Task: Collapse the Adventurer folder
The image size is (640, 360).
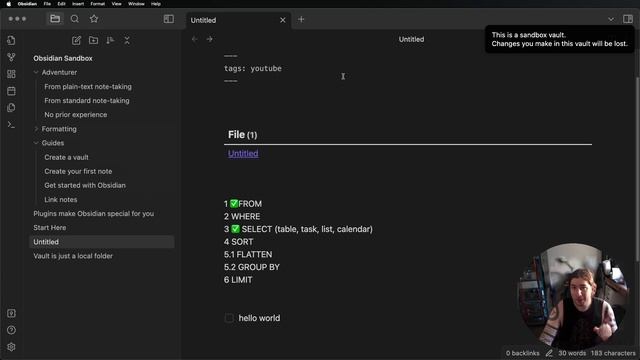Action: click(x=36, y=72)
